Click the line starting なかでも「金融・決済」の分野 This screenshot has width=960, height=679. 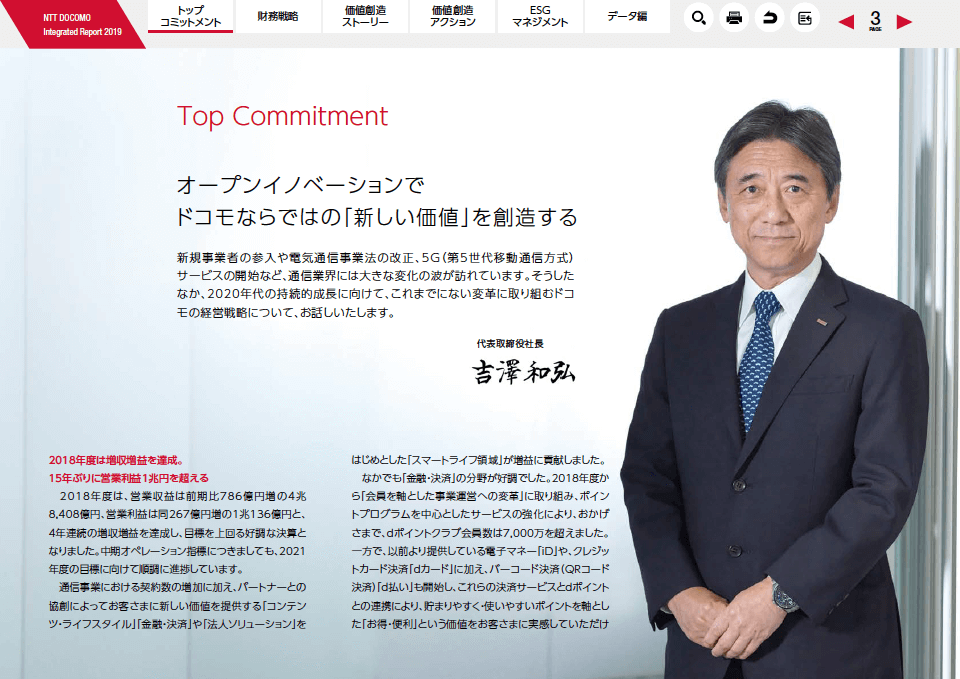tap(486, 478)
